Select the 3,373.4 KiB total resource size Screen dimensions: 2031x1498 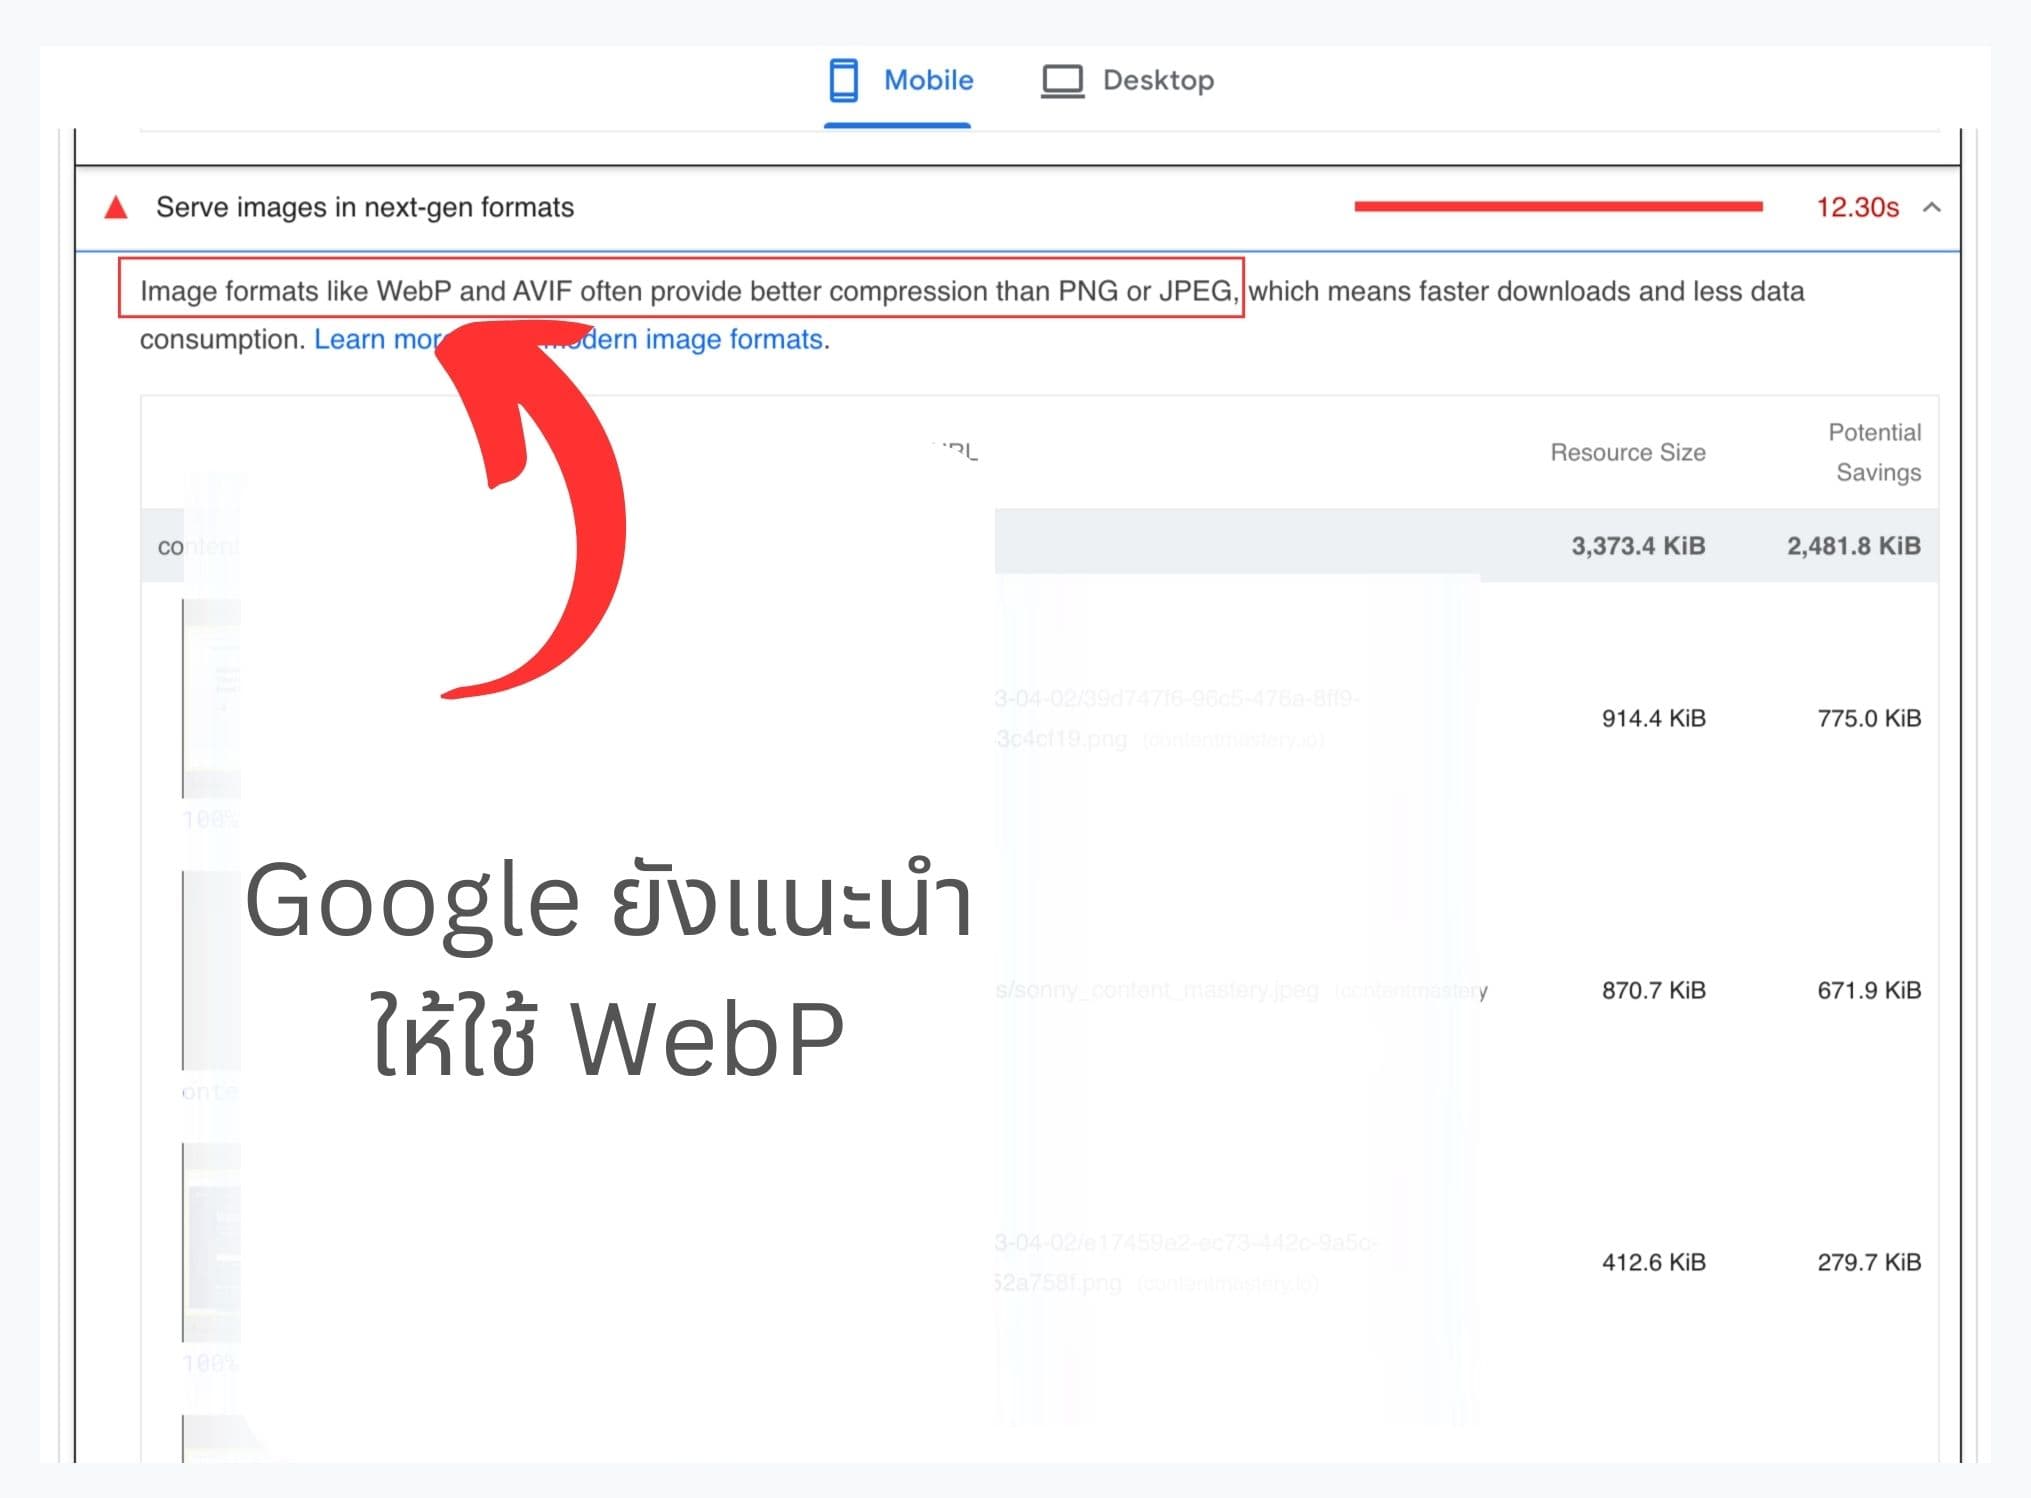coord(1637,546)
